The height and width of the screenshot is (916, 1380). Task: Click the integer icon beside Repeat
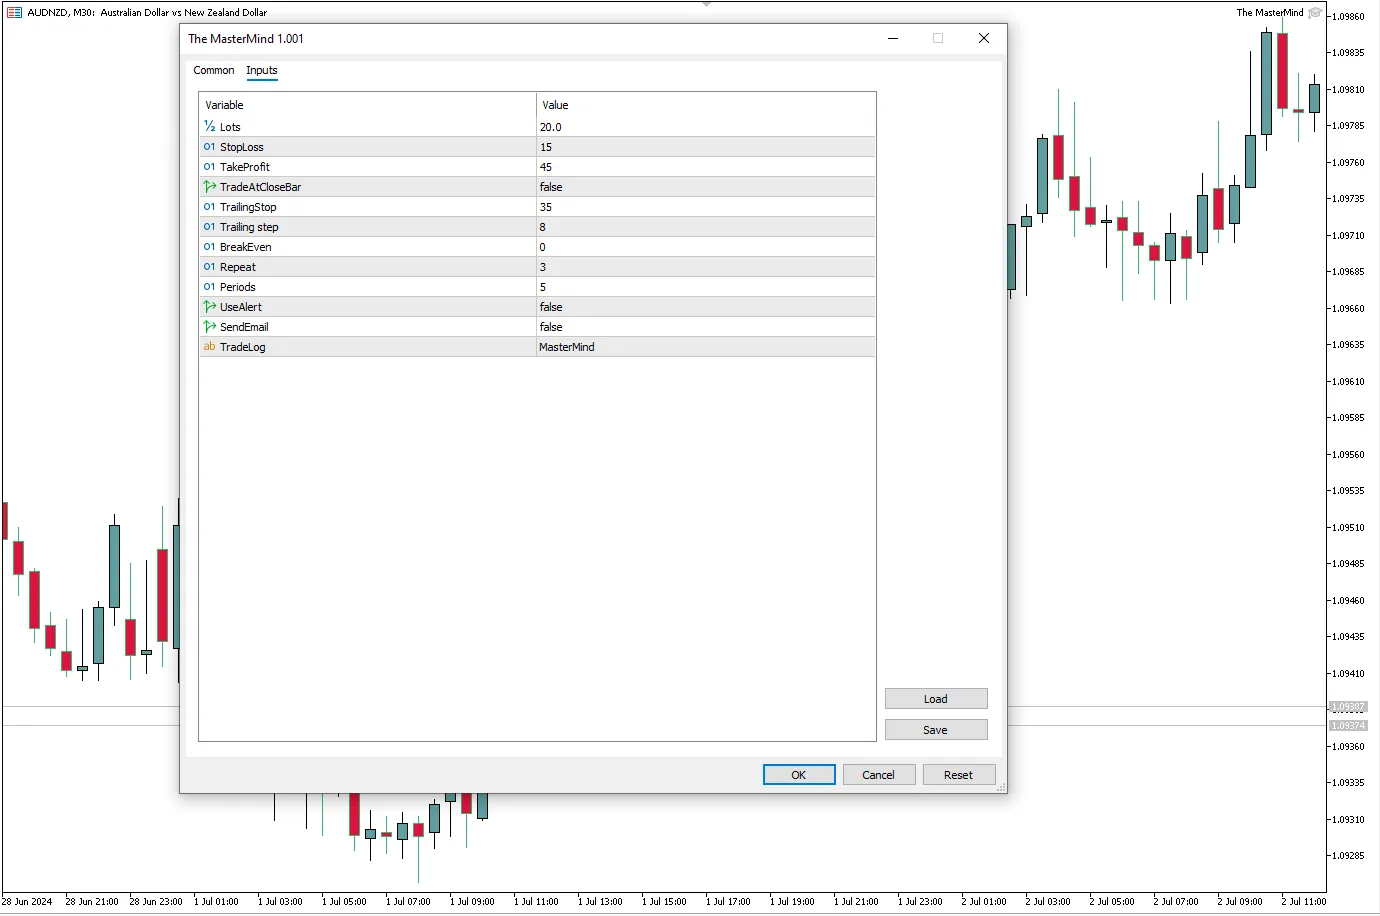[x=210, y=267]
